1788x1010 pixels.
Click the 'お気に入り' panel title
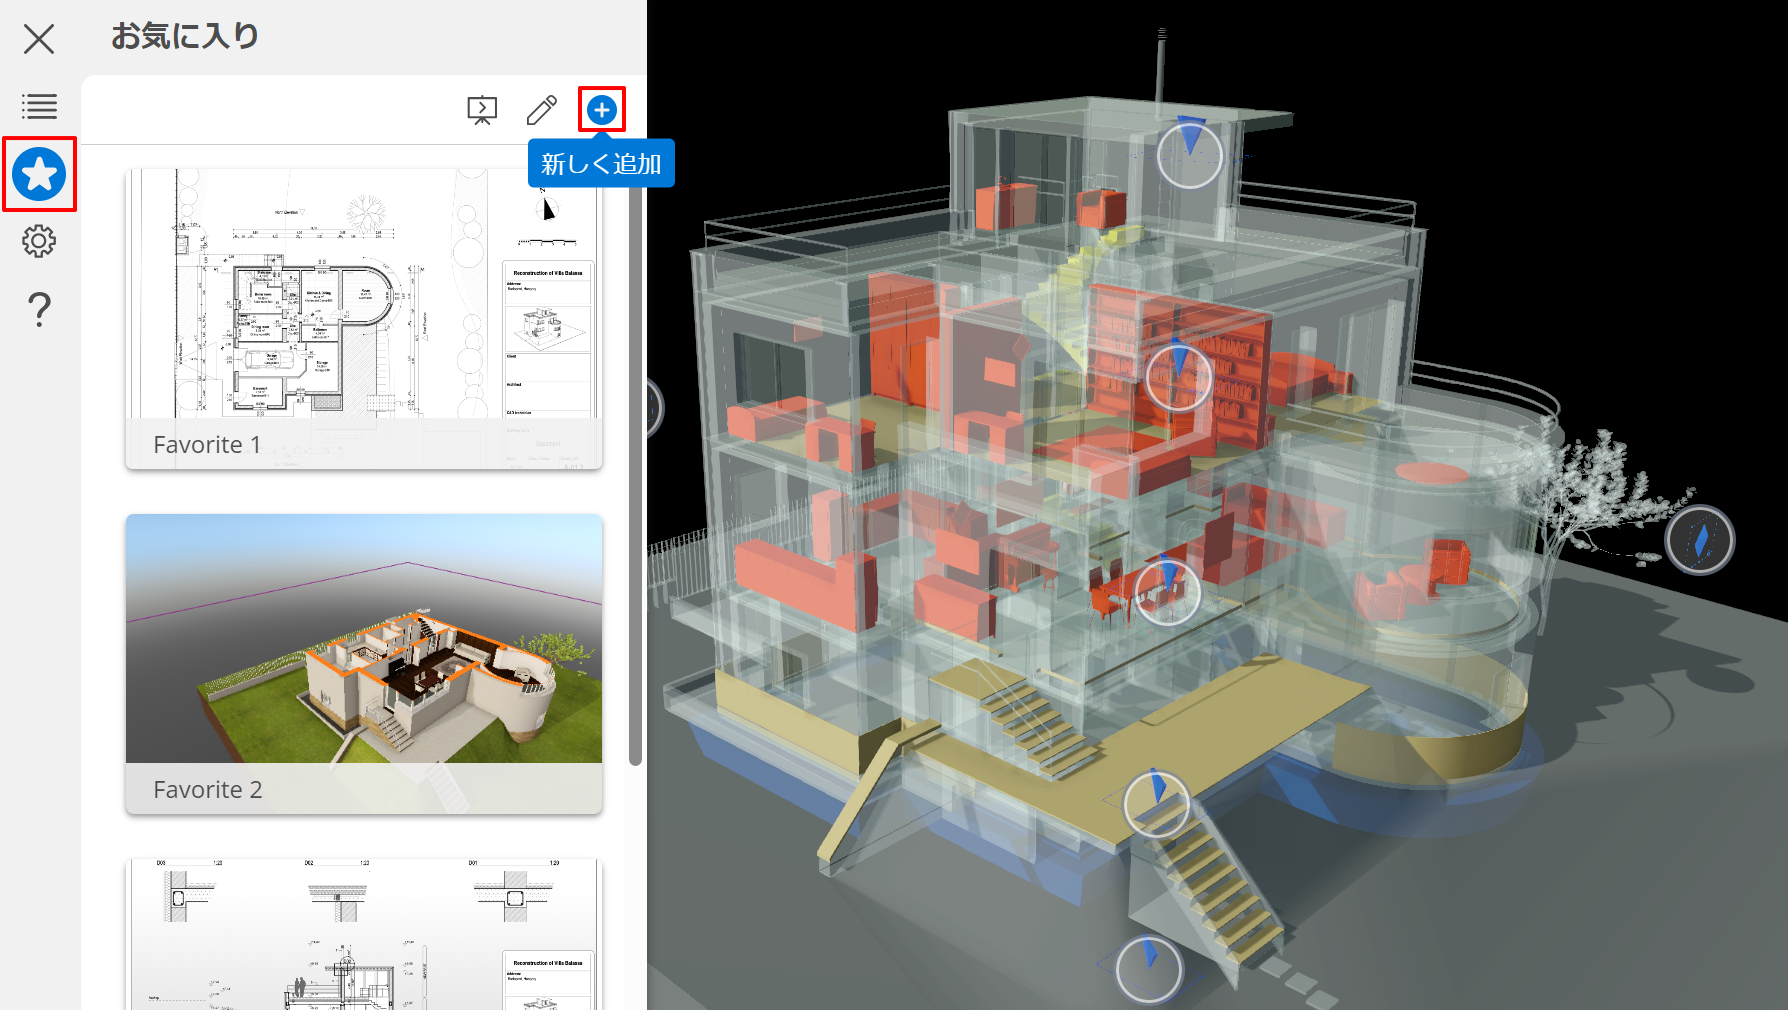click(x=185, y=37)
